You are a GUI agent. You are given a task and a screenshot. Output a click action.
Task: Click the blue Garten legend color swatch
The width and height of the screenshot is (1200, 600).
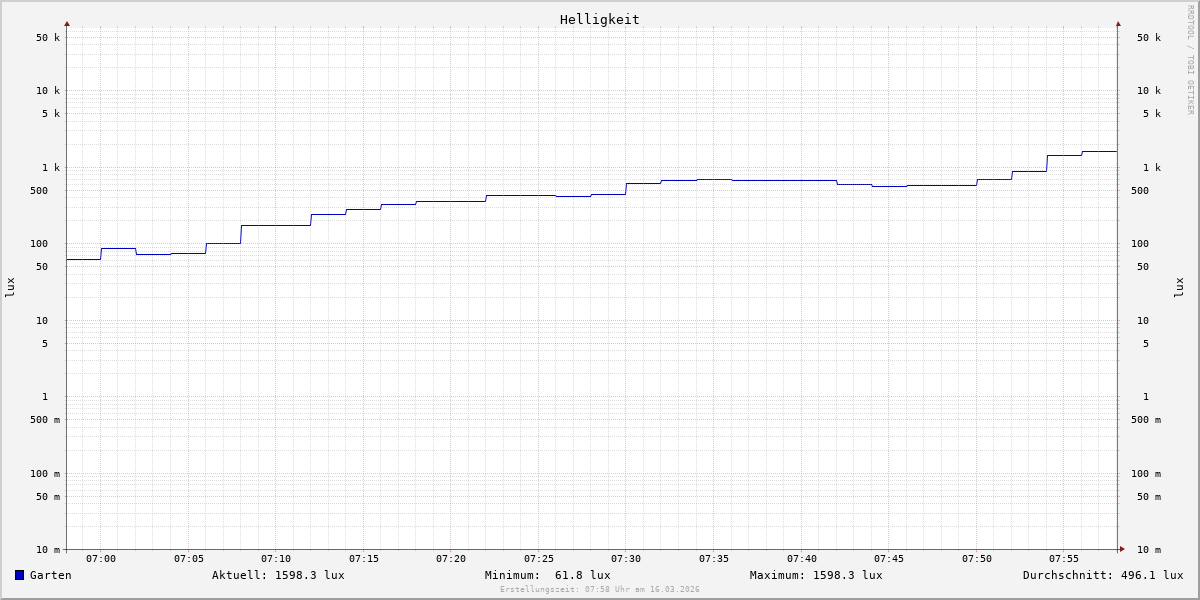tap(19, 575)
